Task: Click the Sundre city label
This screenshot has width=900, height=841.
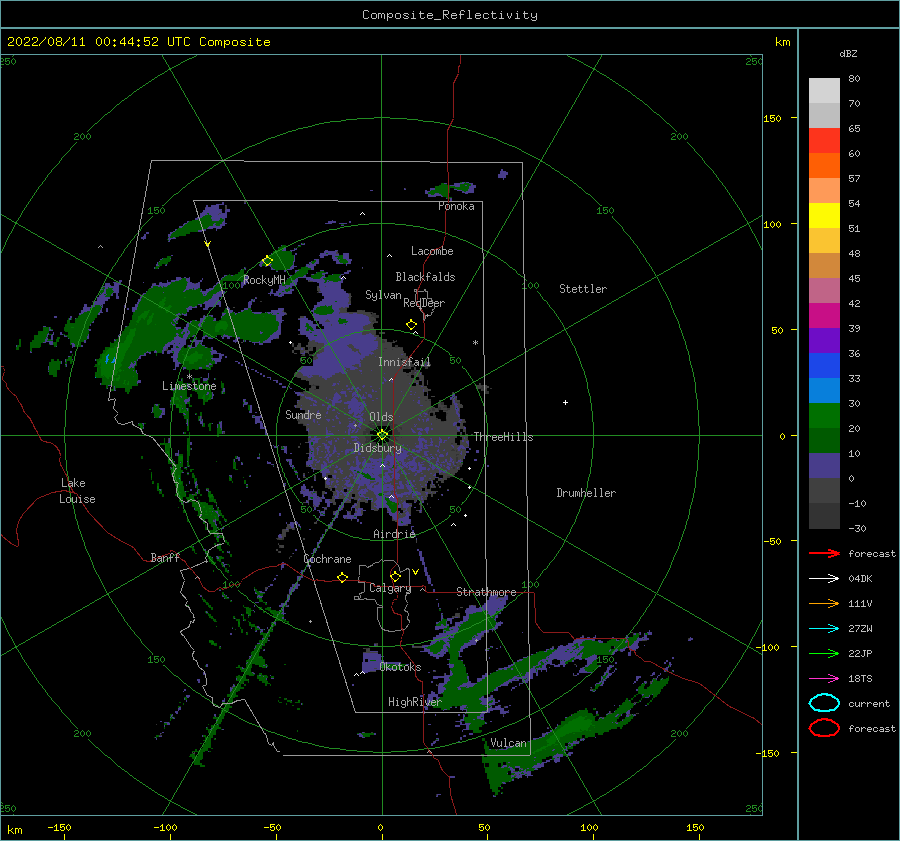Action: tap(303, 414)
